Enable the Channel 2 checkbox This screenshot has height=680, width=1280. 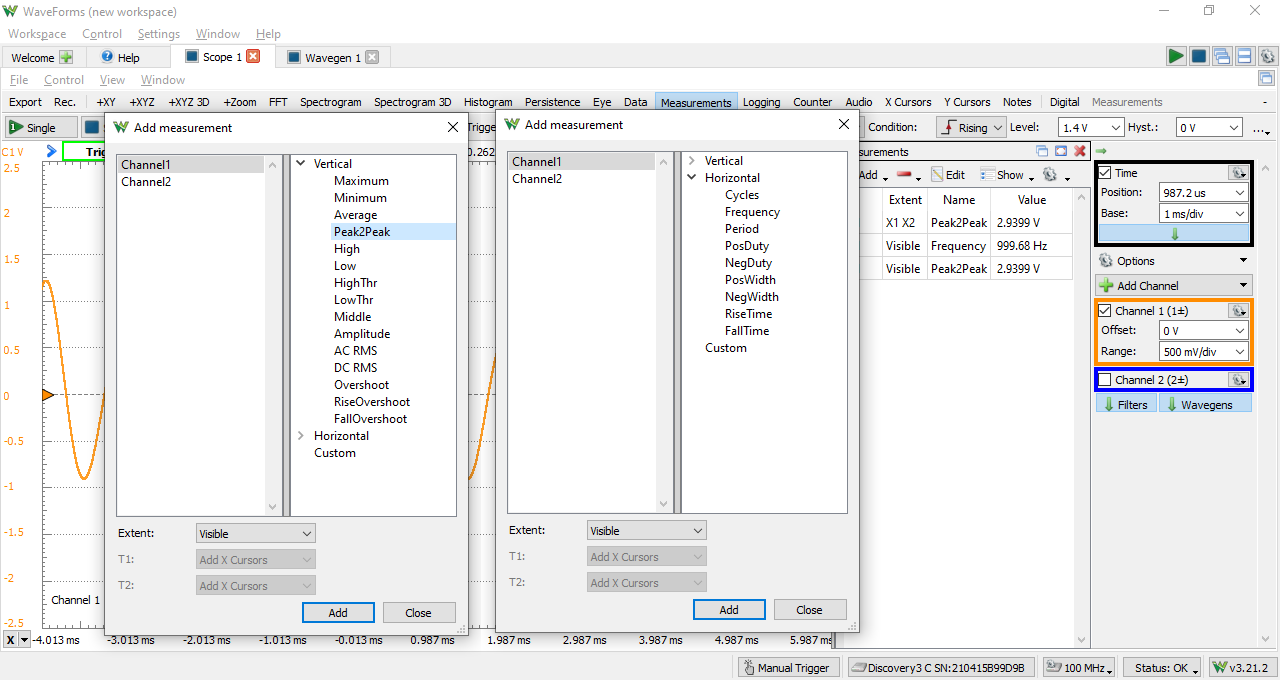coord(1105,380)
